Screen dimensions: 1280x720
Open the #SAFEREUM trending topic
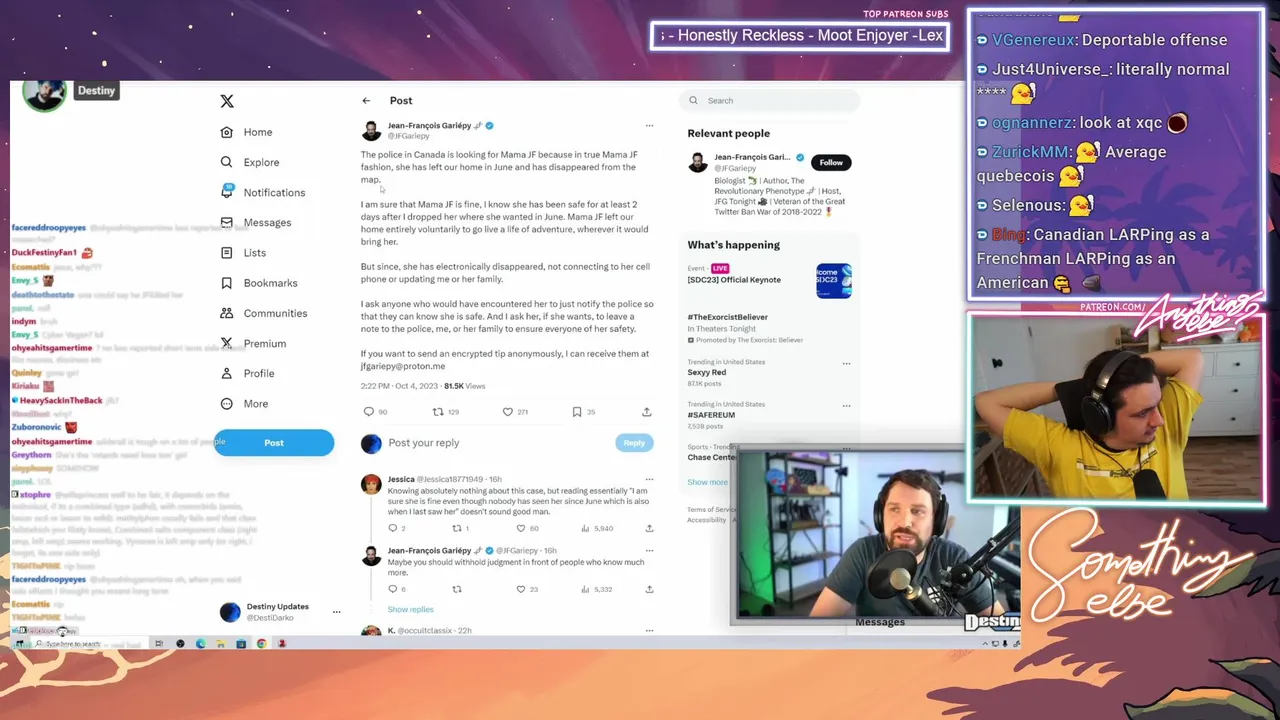(x=711, y=415)
